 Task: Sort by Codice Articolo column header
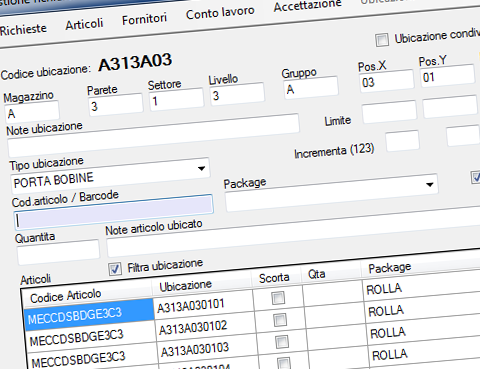[66, 296]
